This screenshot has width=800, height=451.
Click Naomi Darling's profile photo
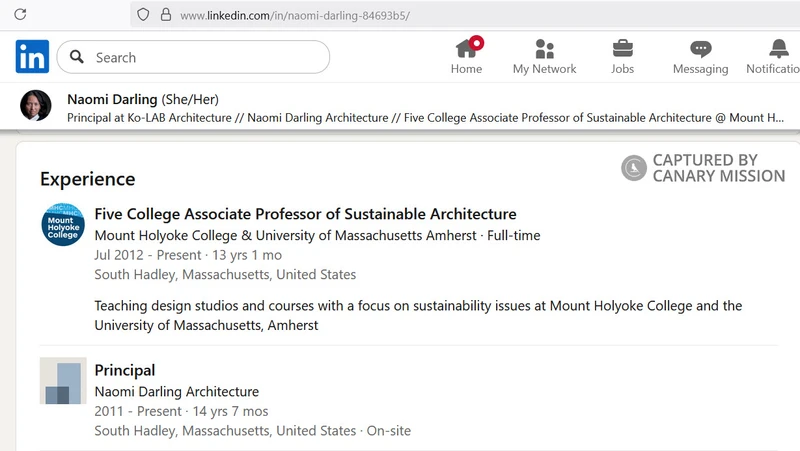[x=36, y=107]
